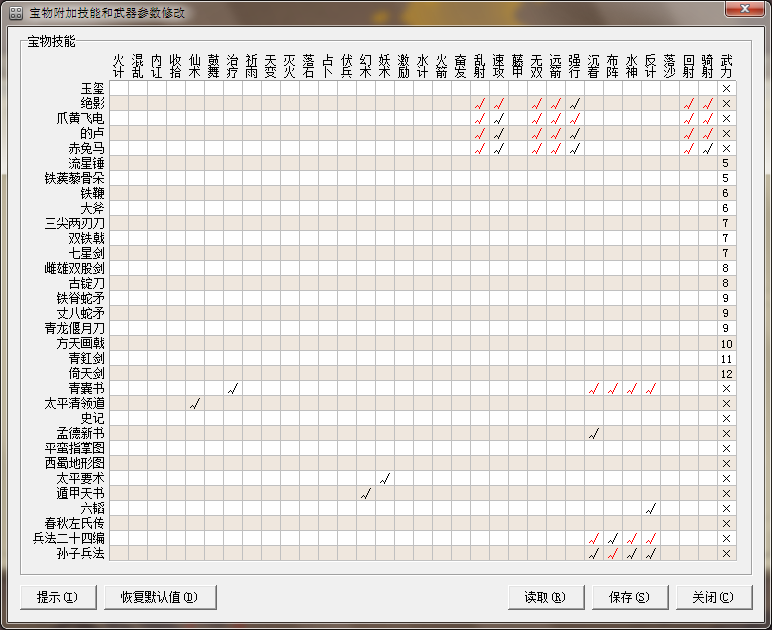Image resolution: width=772 pixels, height=630 pixels.
Task: Open the 提示(T) hint button
Action: pyautogui.click(x=57, y=597)
